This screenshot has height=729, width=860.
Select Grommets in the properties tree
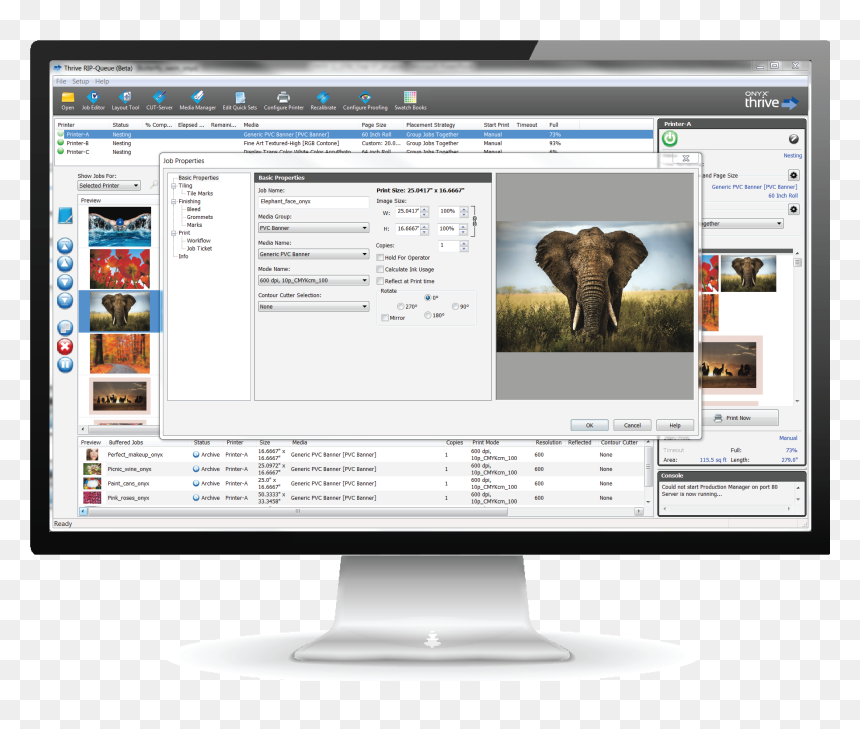tap(200, 217)
